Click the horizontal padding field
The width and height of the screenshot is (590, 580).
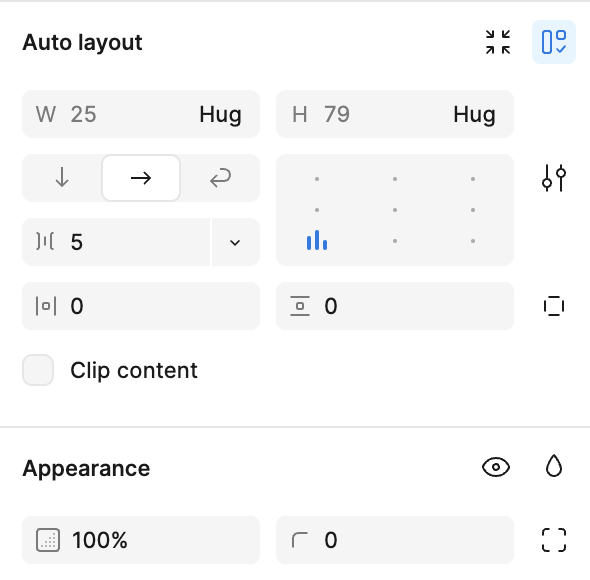pyautogui.click(x=141, y=306)
